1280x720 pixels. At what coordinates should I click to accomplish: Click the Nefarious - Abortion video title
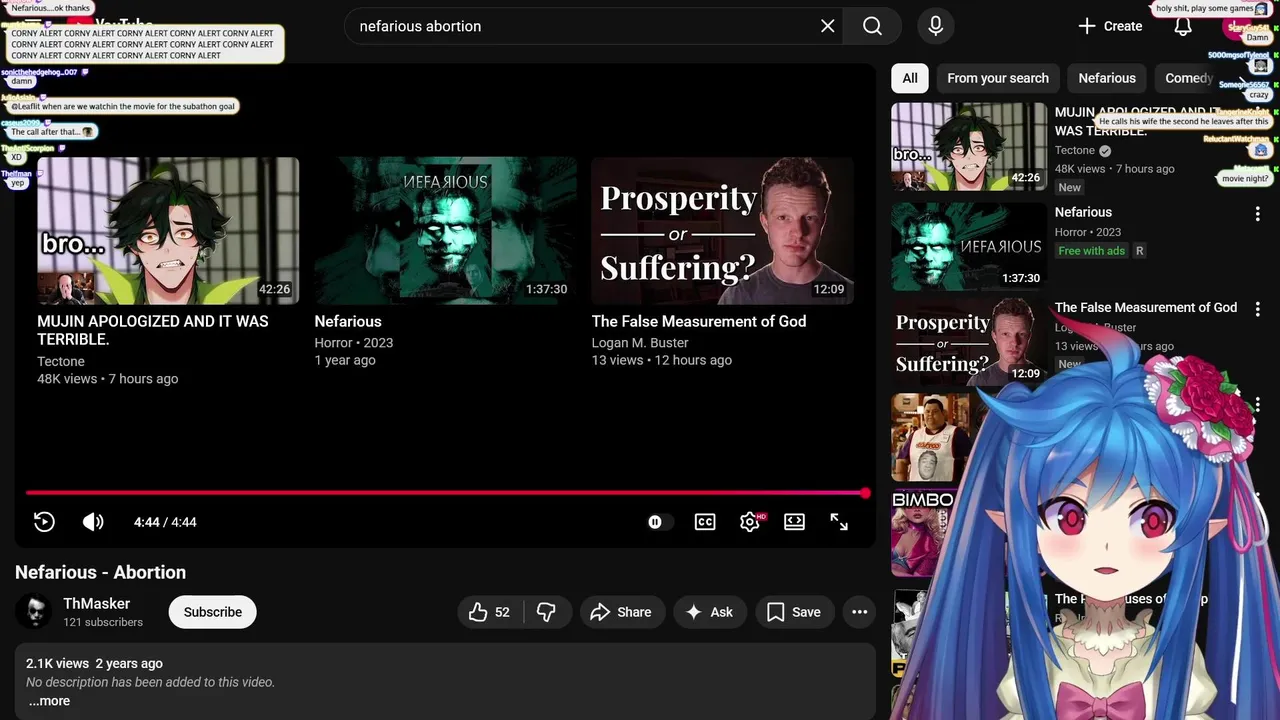(x=101, y=572)
